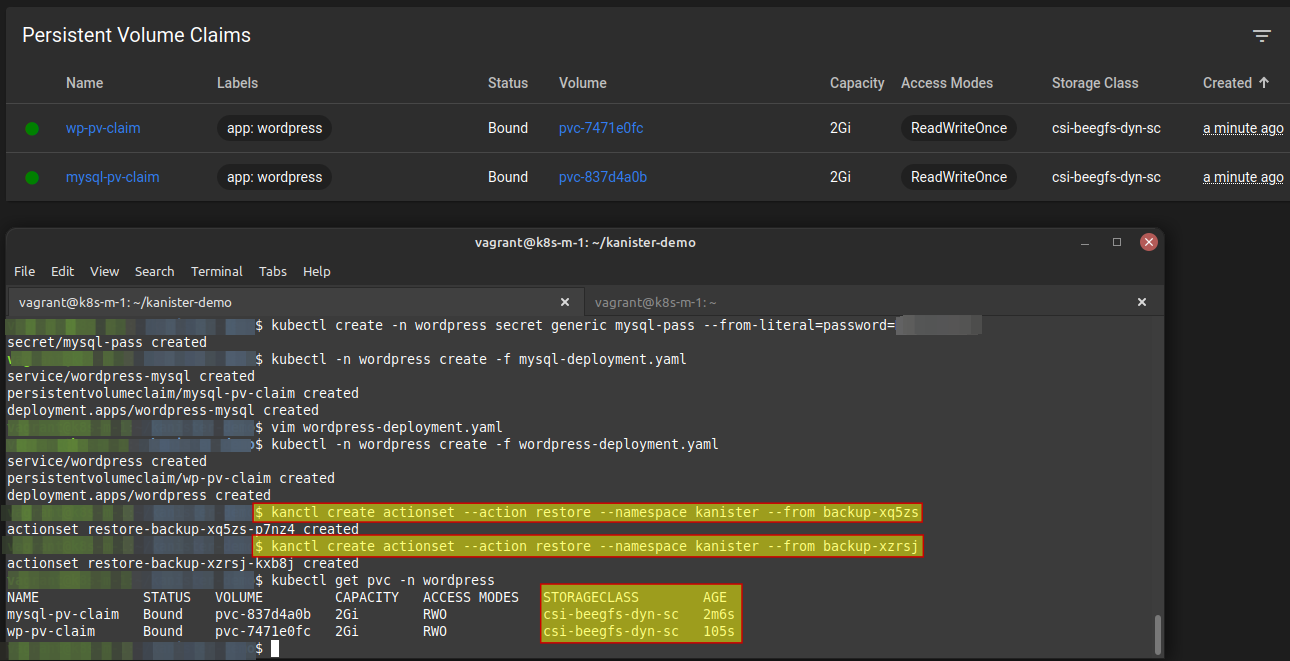Click Bound status in mysql-pv-claim dashboard row

pos(508,177)
